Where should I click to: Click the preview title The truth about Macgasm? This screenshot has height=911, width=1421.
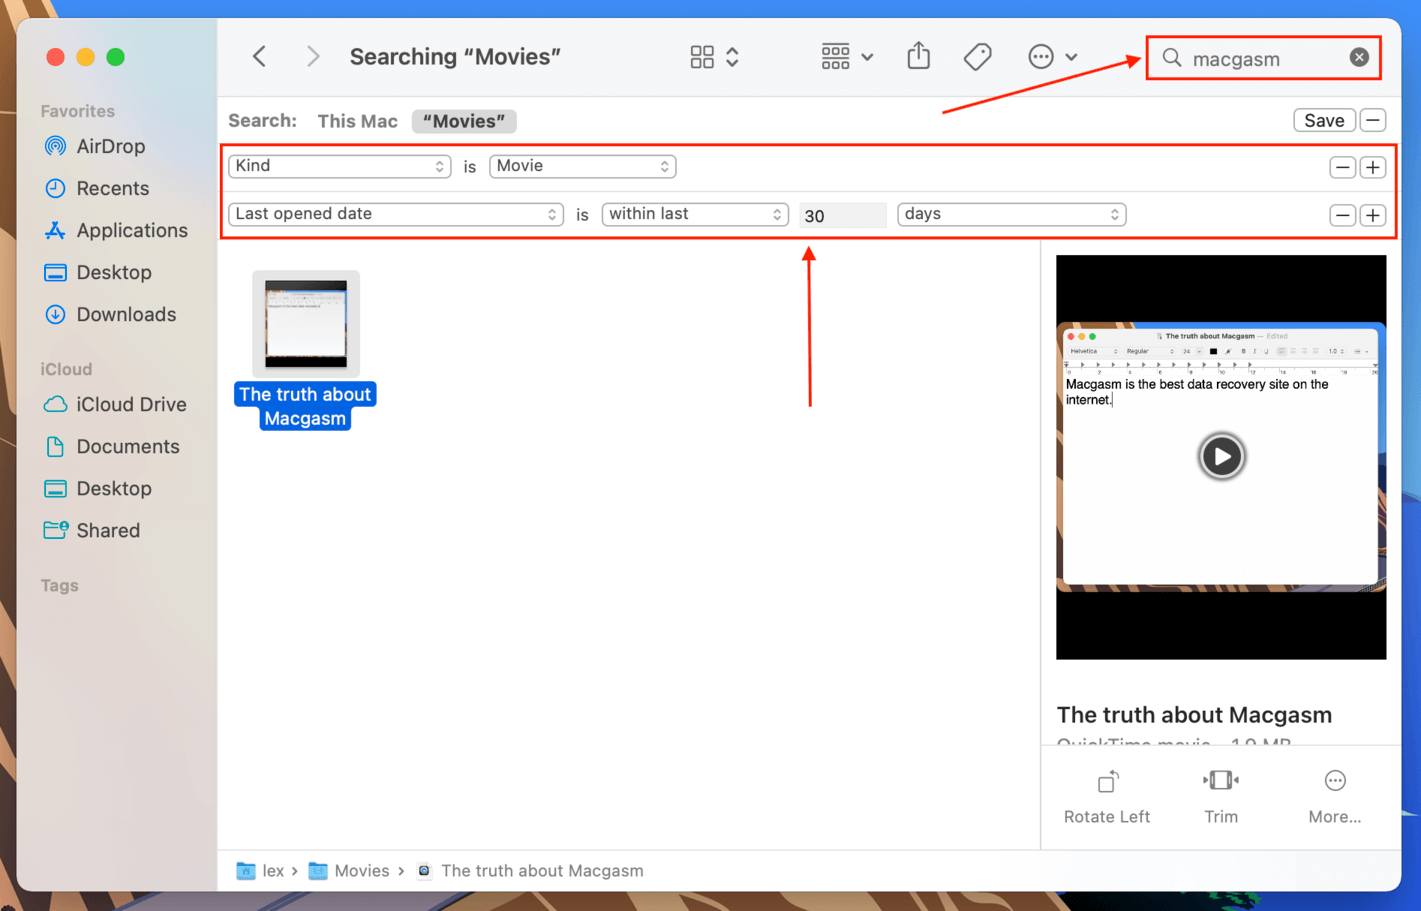pos(1194,715)
